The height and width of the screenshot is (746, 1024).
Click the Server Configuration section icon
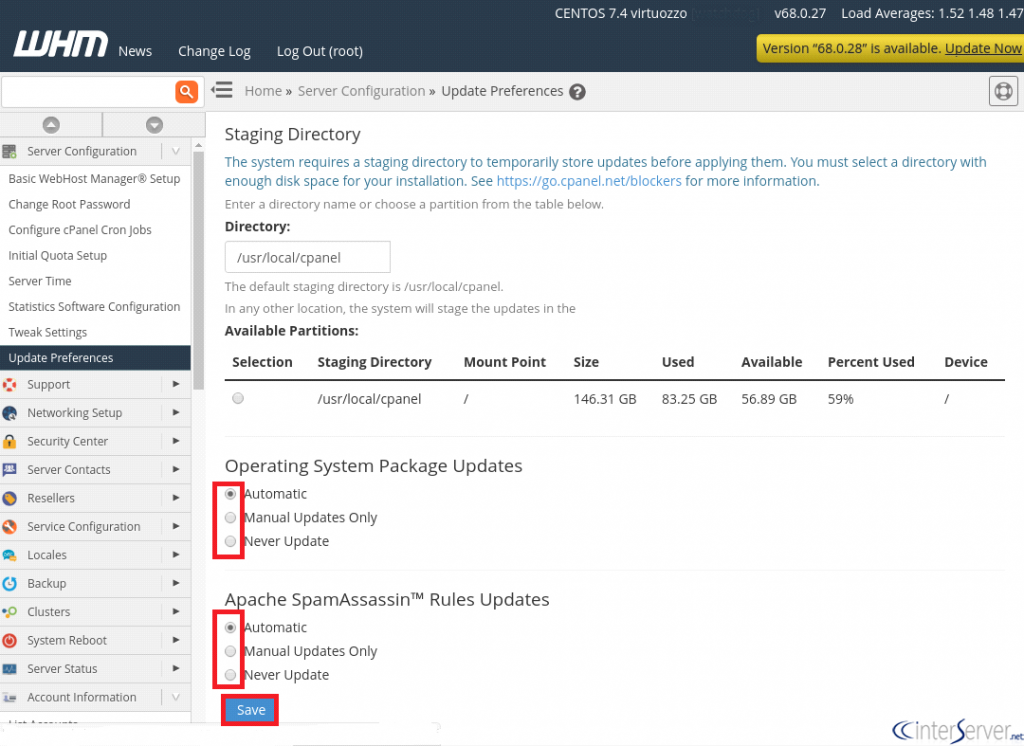pyautogui.click(x=10, y=152)
